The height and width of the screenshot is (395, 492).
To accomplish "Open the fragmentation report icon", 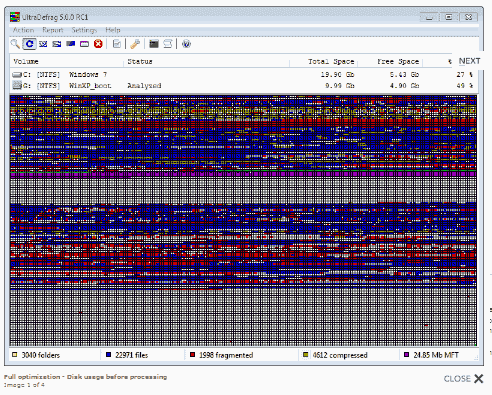I will click(117, 44).
